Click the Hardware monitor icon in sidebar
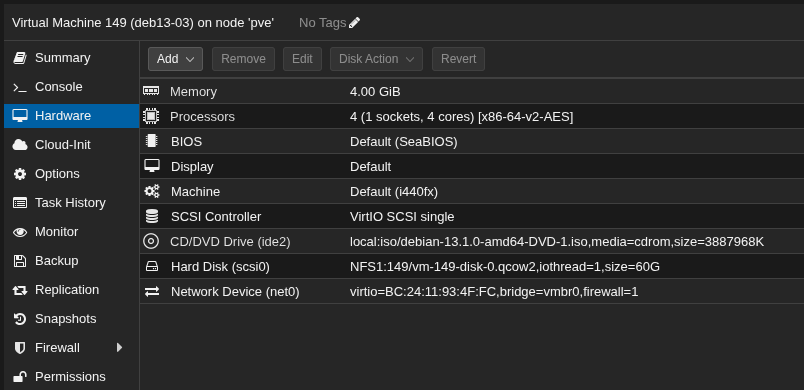The height and width of the screenshot is (390, 804). click(19, 116)
